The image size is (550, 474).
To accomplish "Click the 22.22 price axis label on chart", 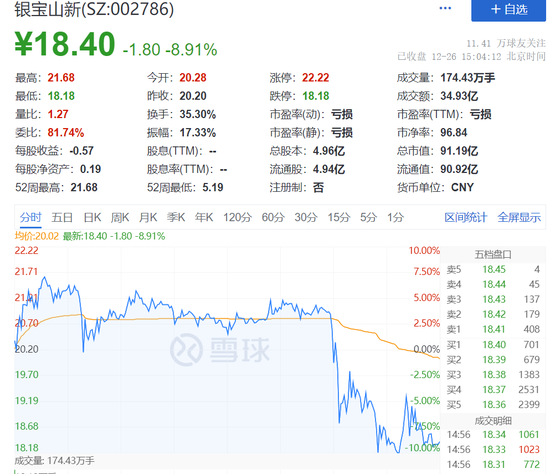I will click(26, 251).
